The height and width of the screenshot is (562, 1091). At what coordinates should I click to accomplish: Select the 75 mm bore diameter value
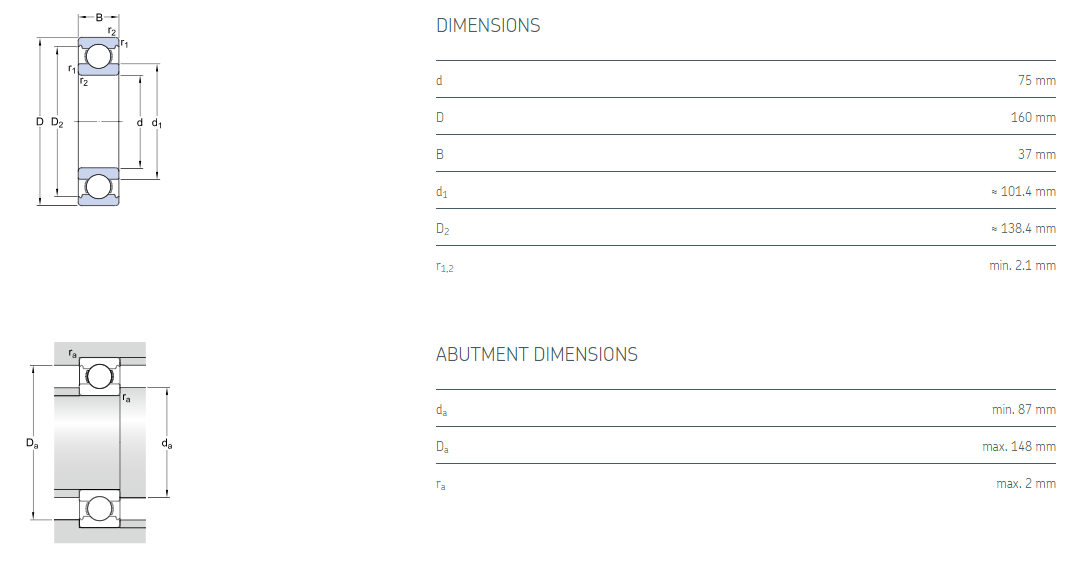[x=1037, y=80]
